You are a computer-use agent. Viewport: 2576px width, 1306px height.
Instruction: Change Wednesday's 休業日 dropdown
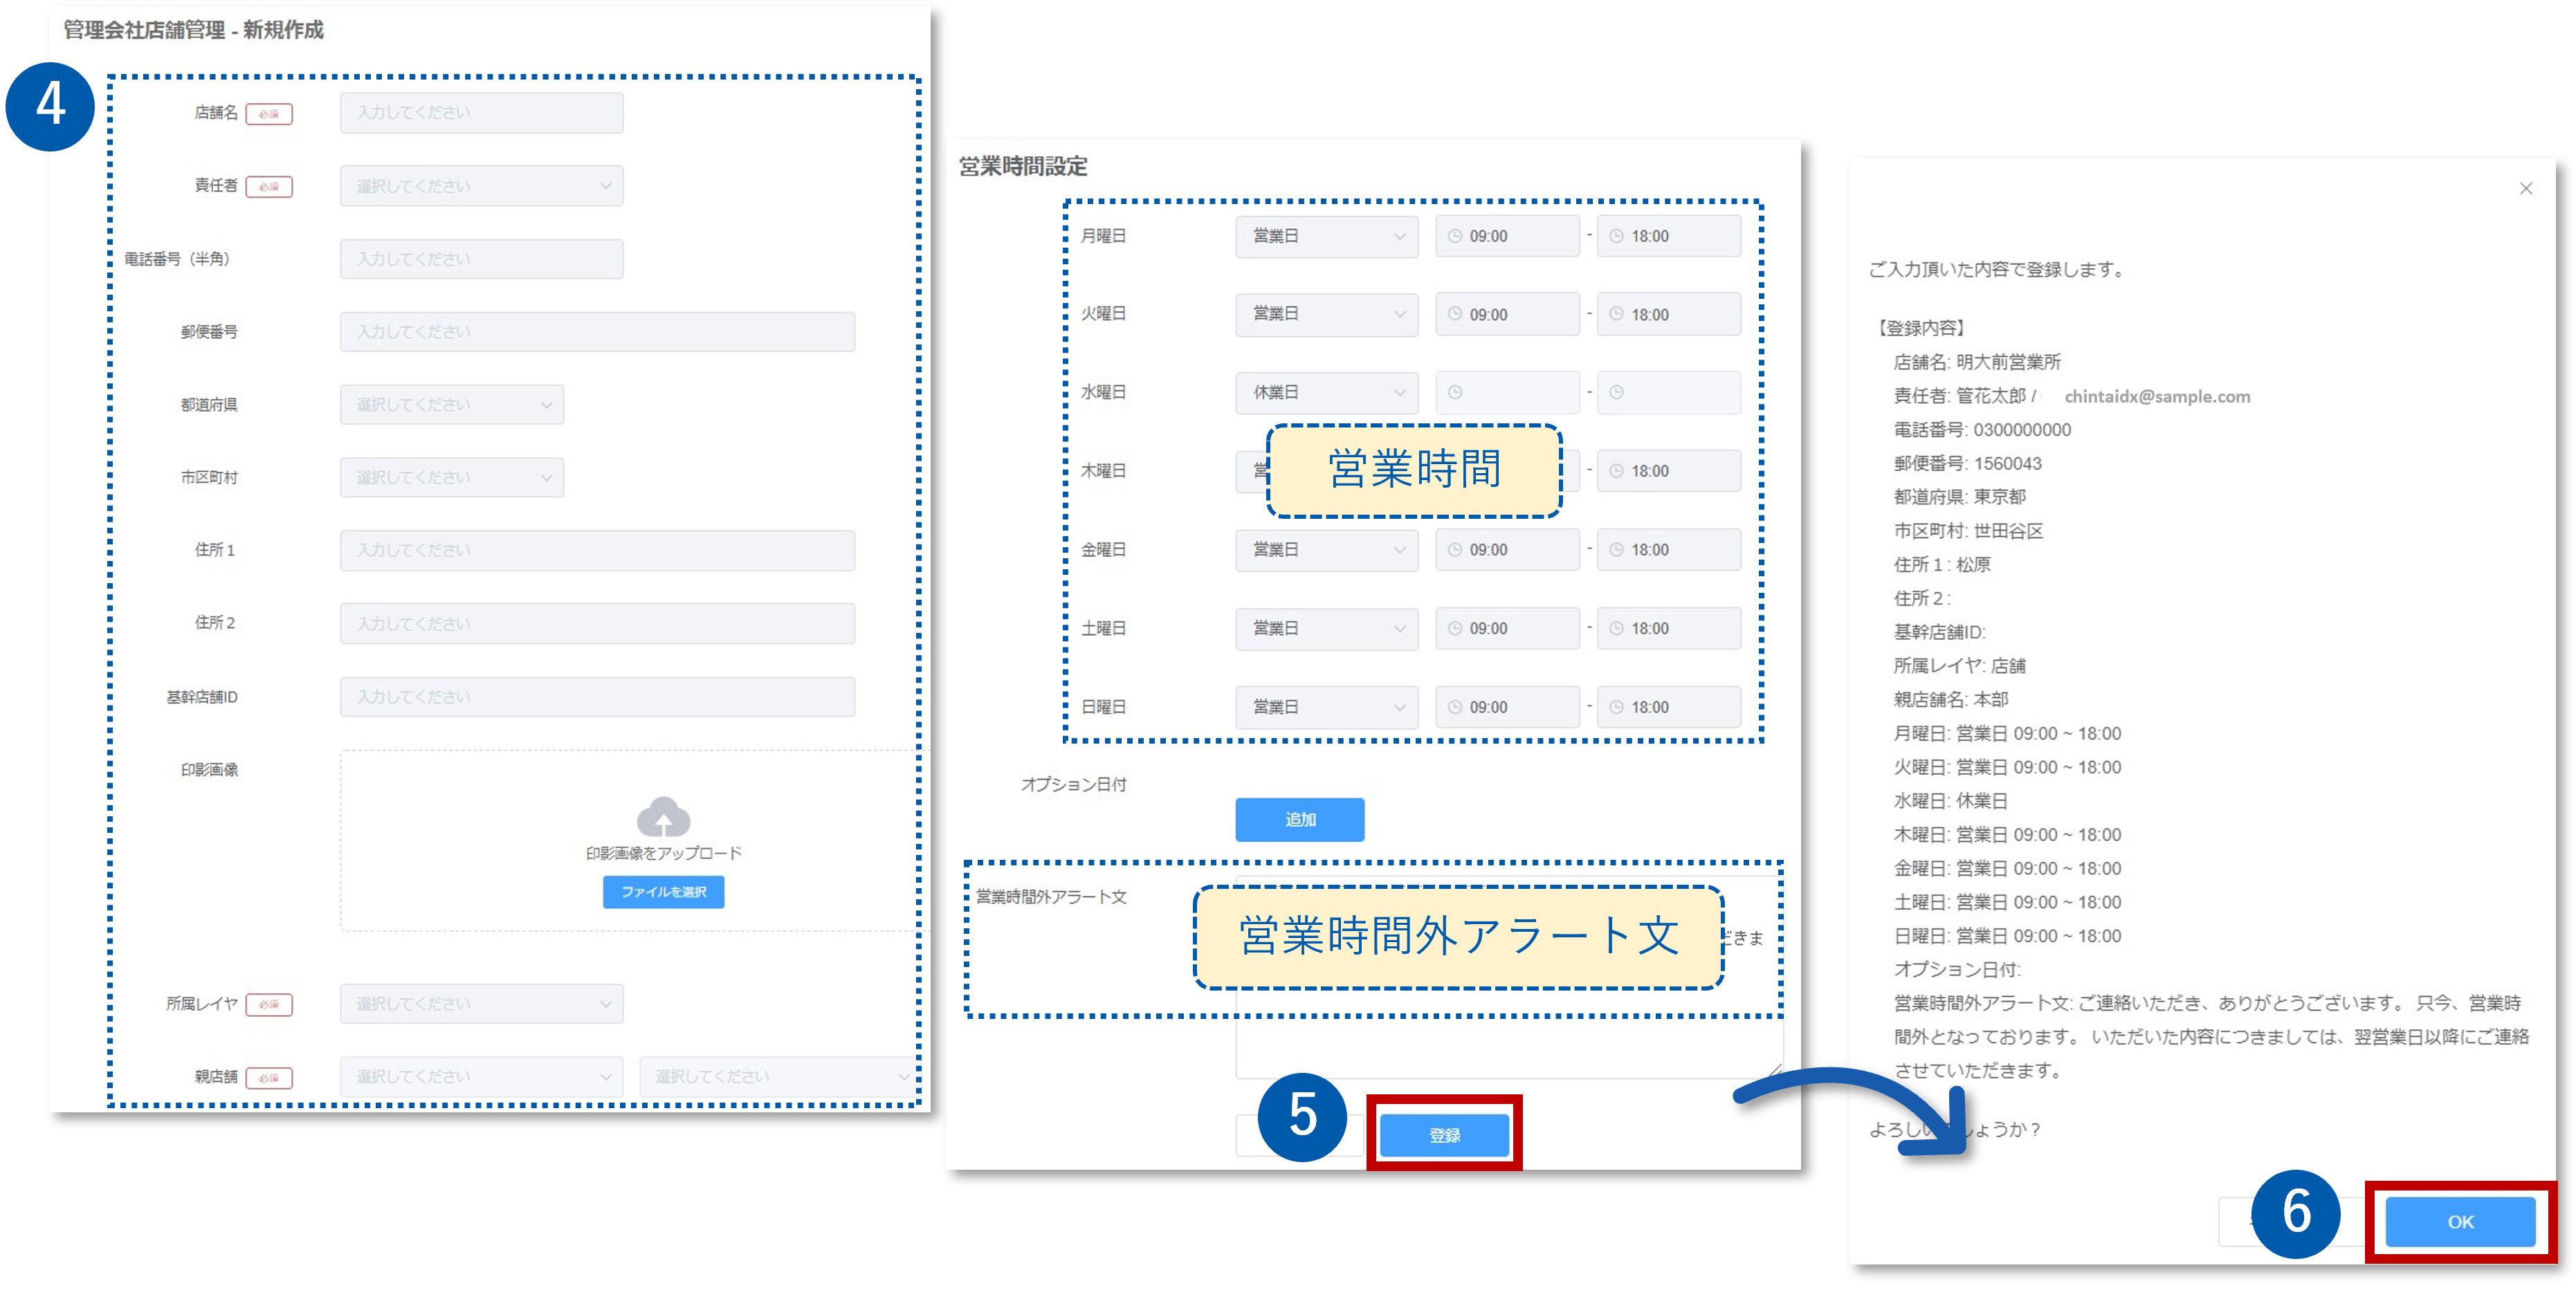click(x=1326, y=392)
